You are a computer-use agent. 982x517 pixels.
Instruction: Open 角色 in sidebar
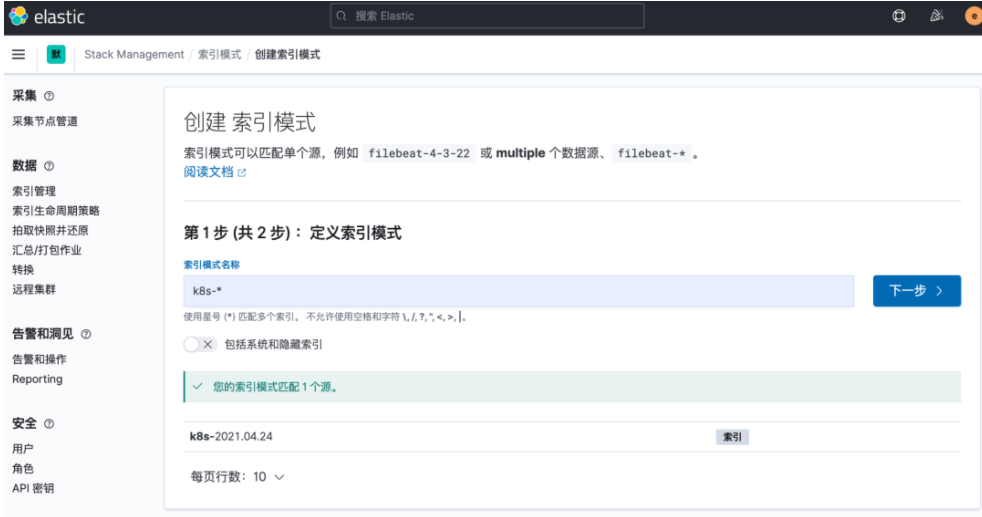click(23, 469)
